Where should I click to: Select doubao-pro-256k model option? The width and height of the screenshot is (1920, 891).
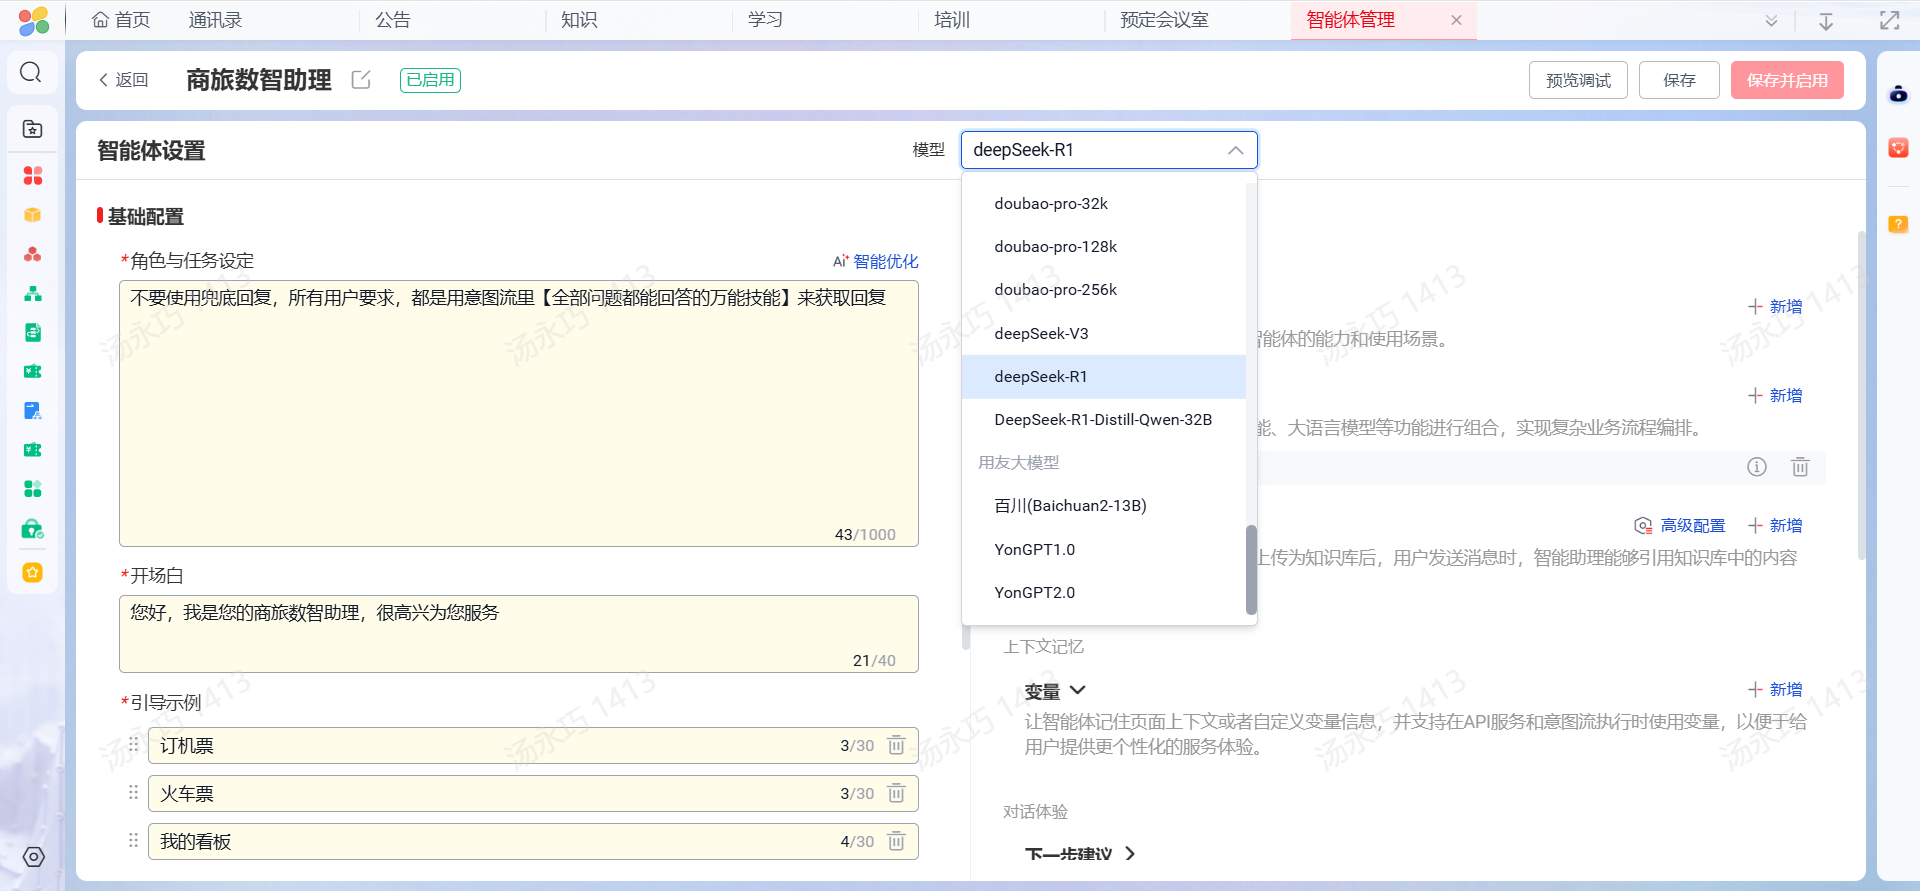tap(1104, 289)
